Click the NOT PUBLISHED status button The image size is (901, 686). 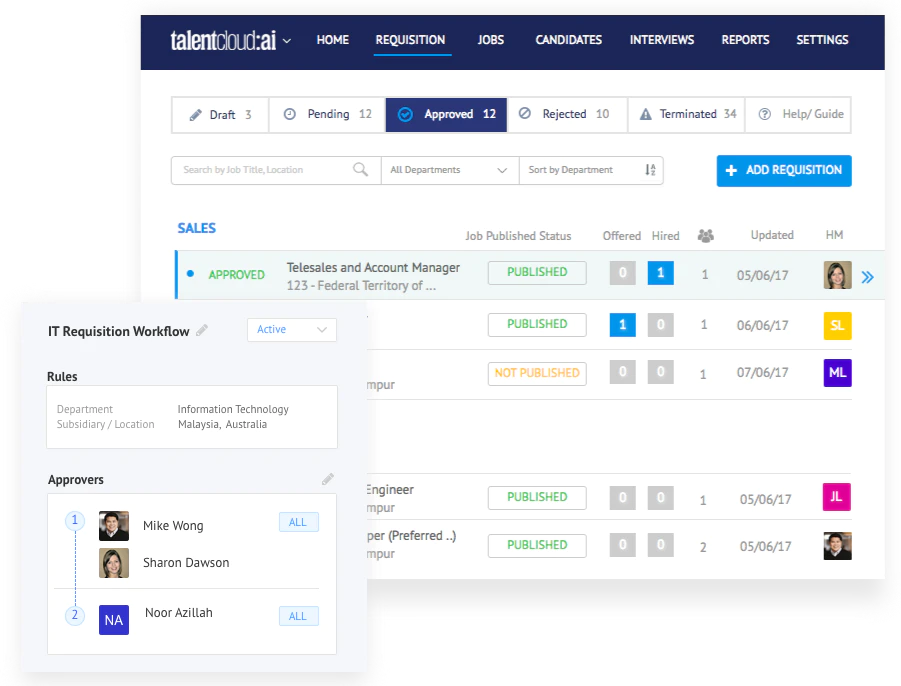[x=537, y=373]
